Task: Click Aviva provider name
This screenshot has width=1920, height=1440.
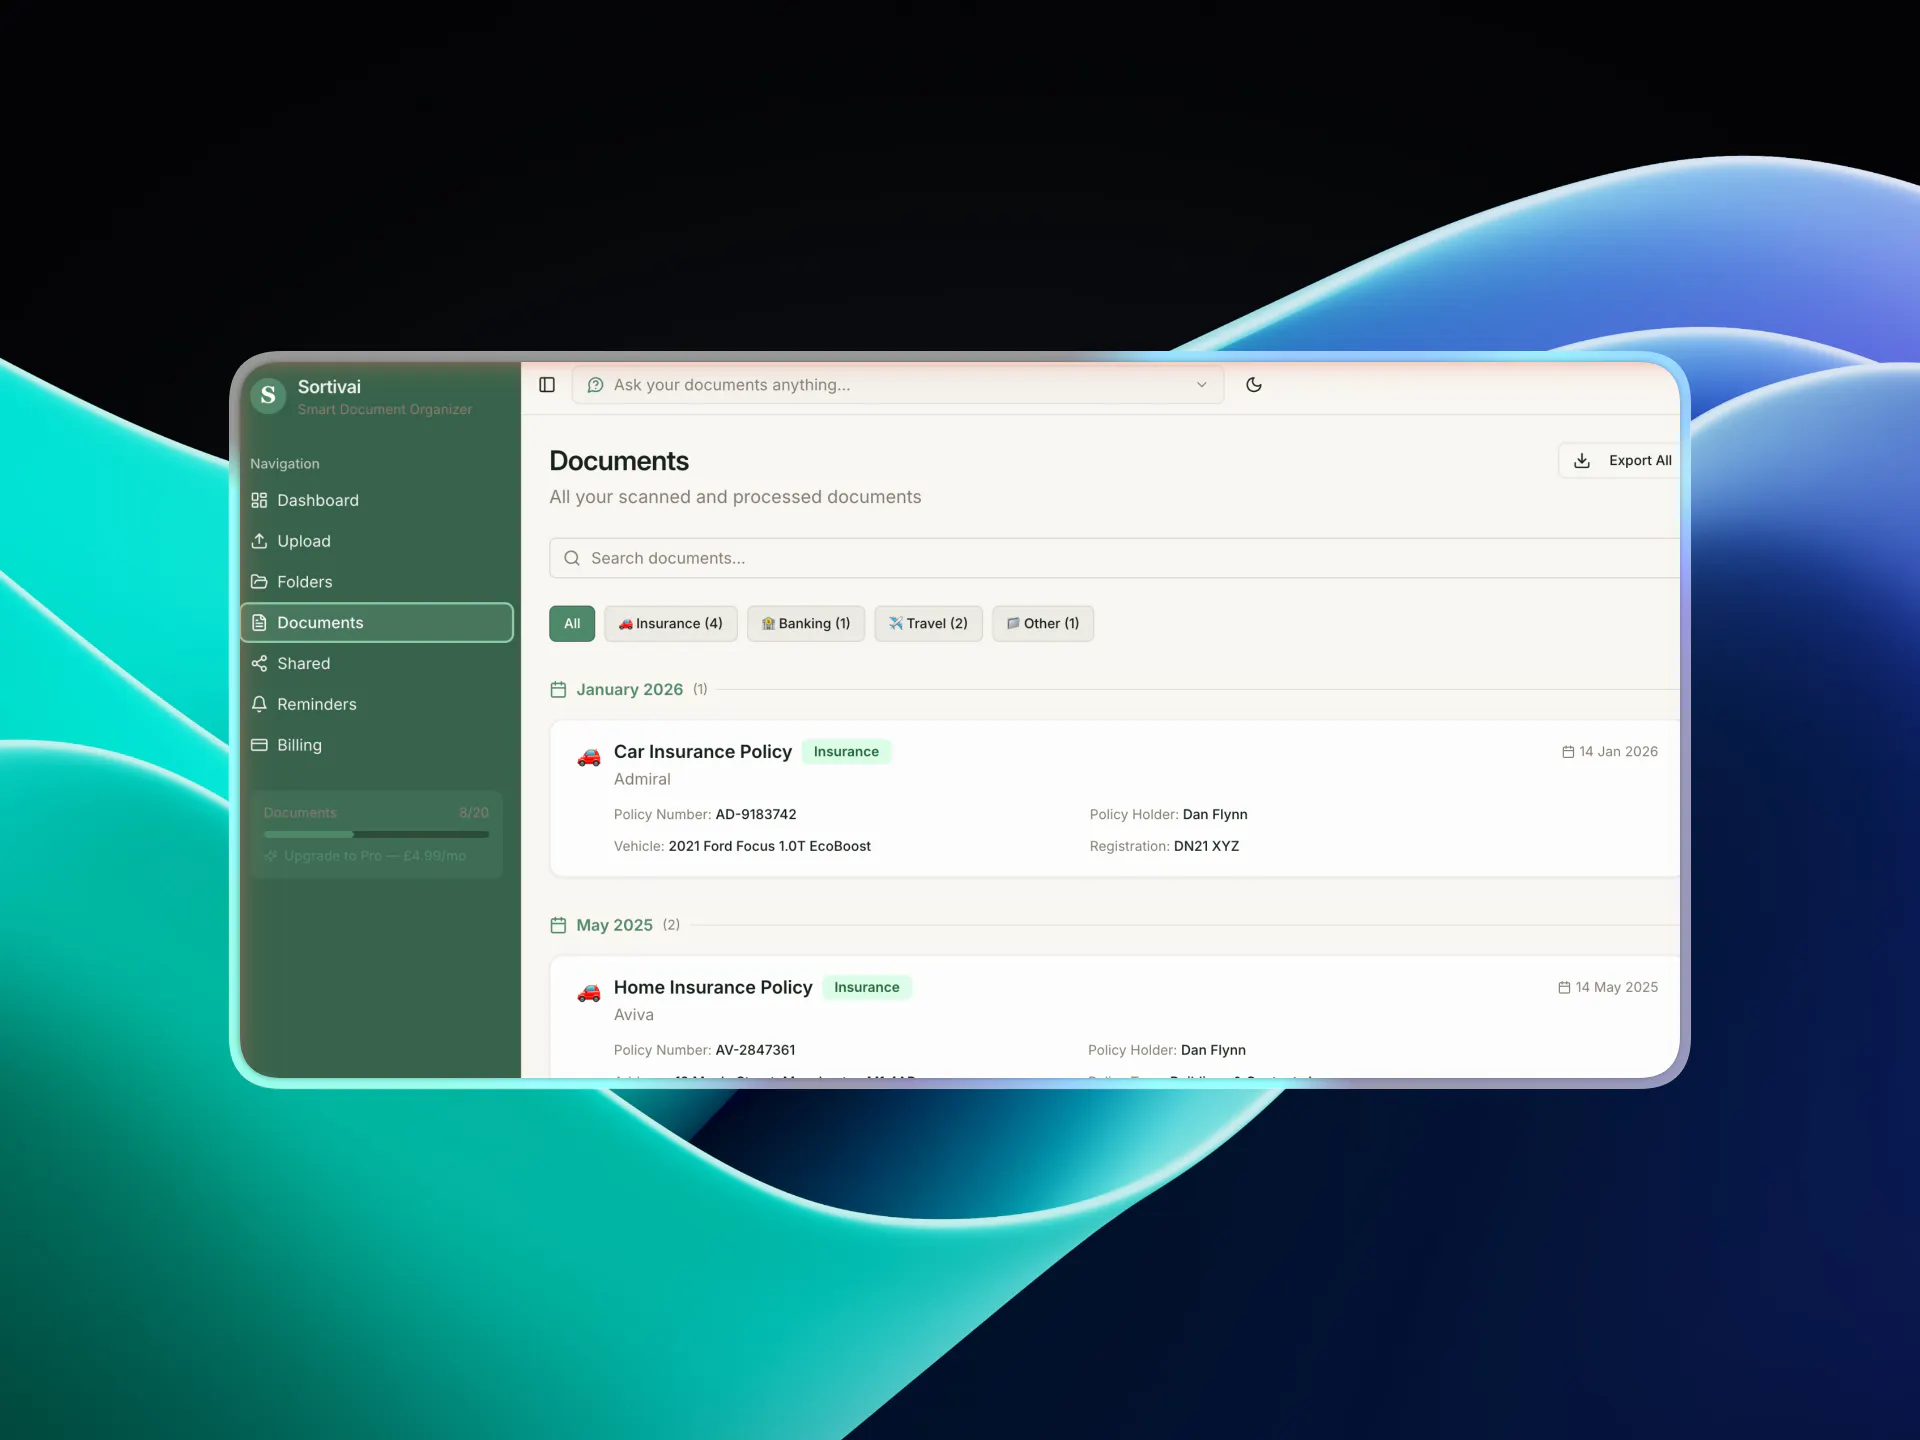Action: point(634,1016)
